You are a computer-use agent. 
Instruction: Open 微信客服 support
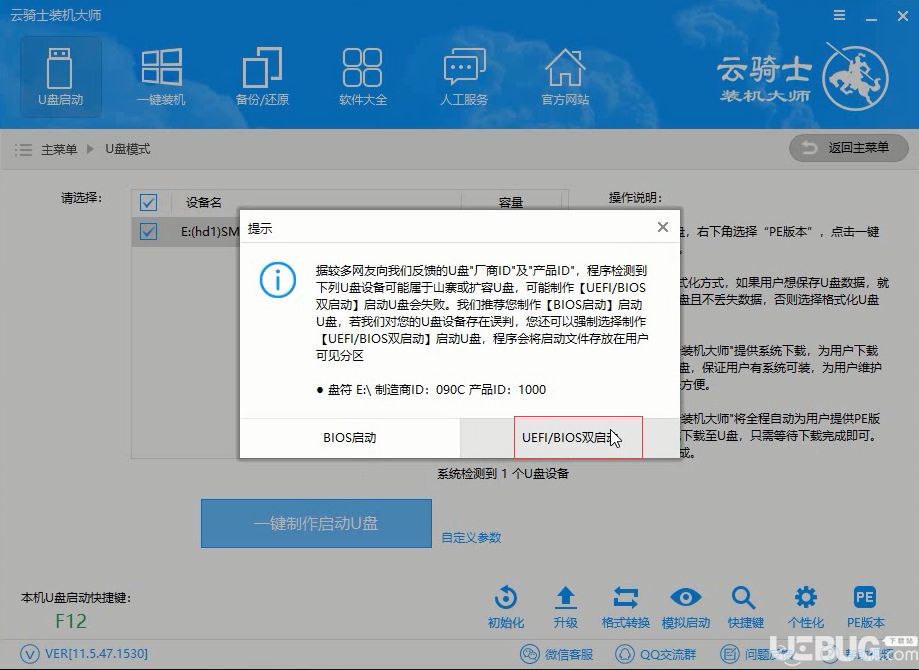click(x=557, y=654)
